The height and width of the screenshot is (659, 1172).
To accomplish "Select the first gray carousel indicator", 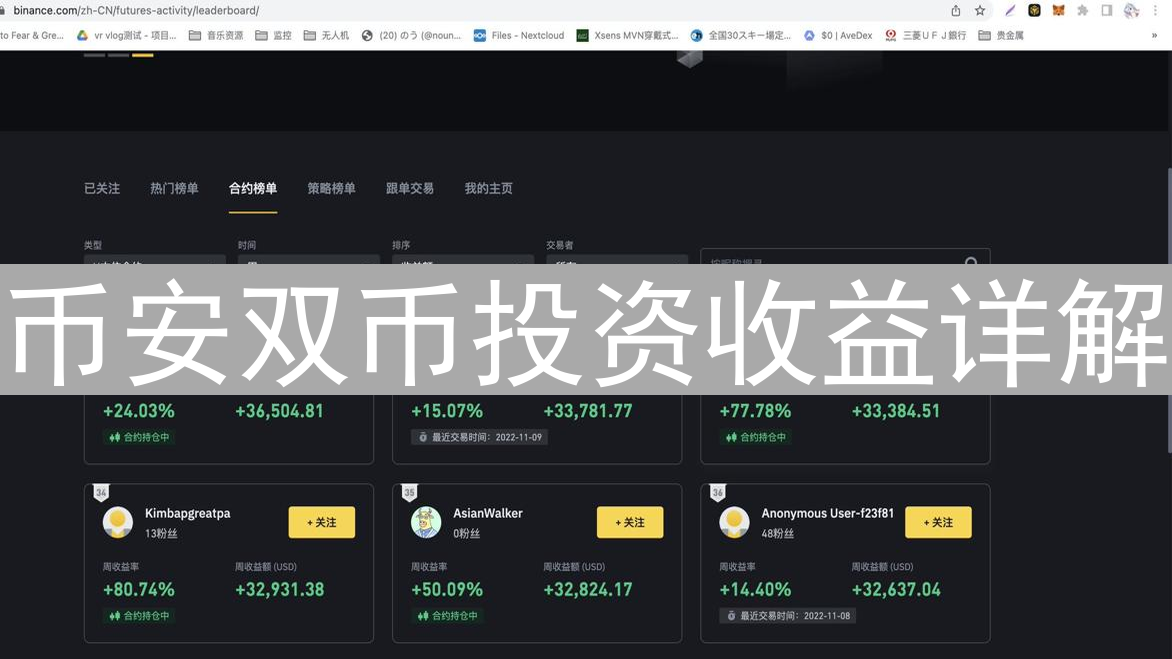I will click(94, 55).
